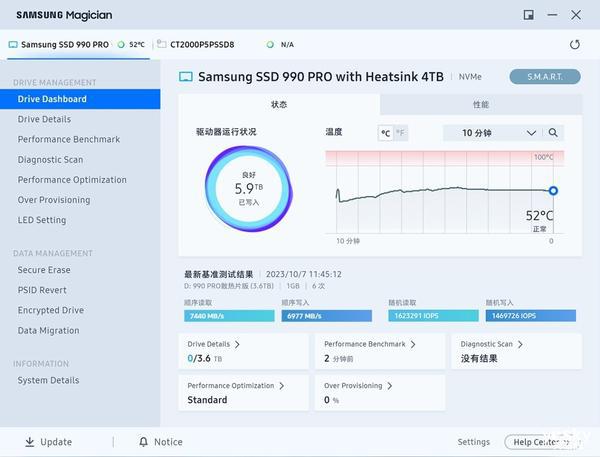600x457 pixels.
Task: Click the green status circle beside 52°C
Action: [121, 45]
